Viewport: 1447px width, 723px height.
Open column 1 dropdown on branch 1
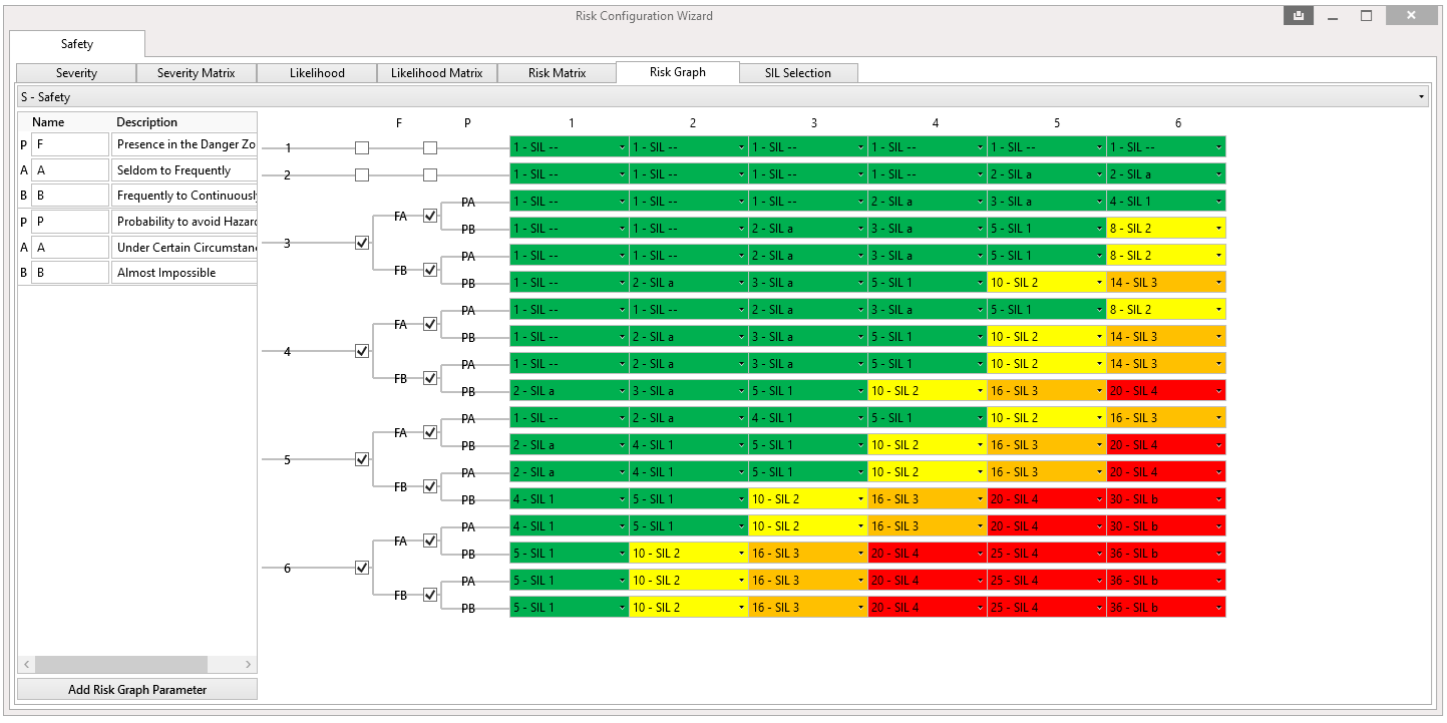click(x=569, y=147)
